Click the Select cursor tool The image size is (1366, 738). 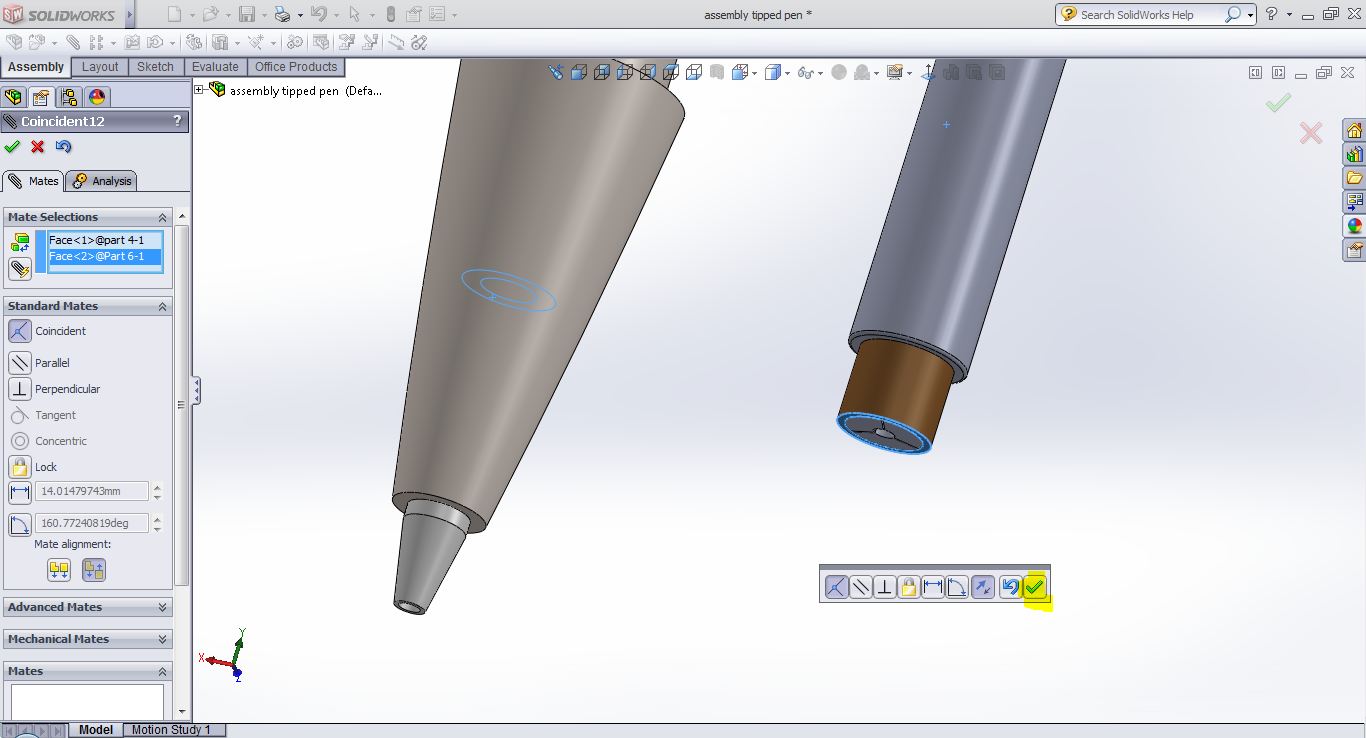point(354,14)
